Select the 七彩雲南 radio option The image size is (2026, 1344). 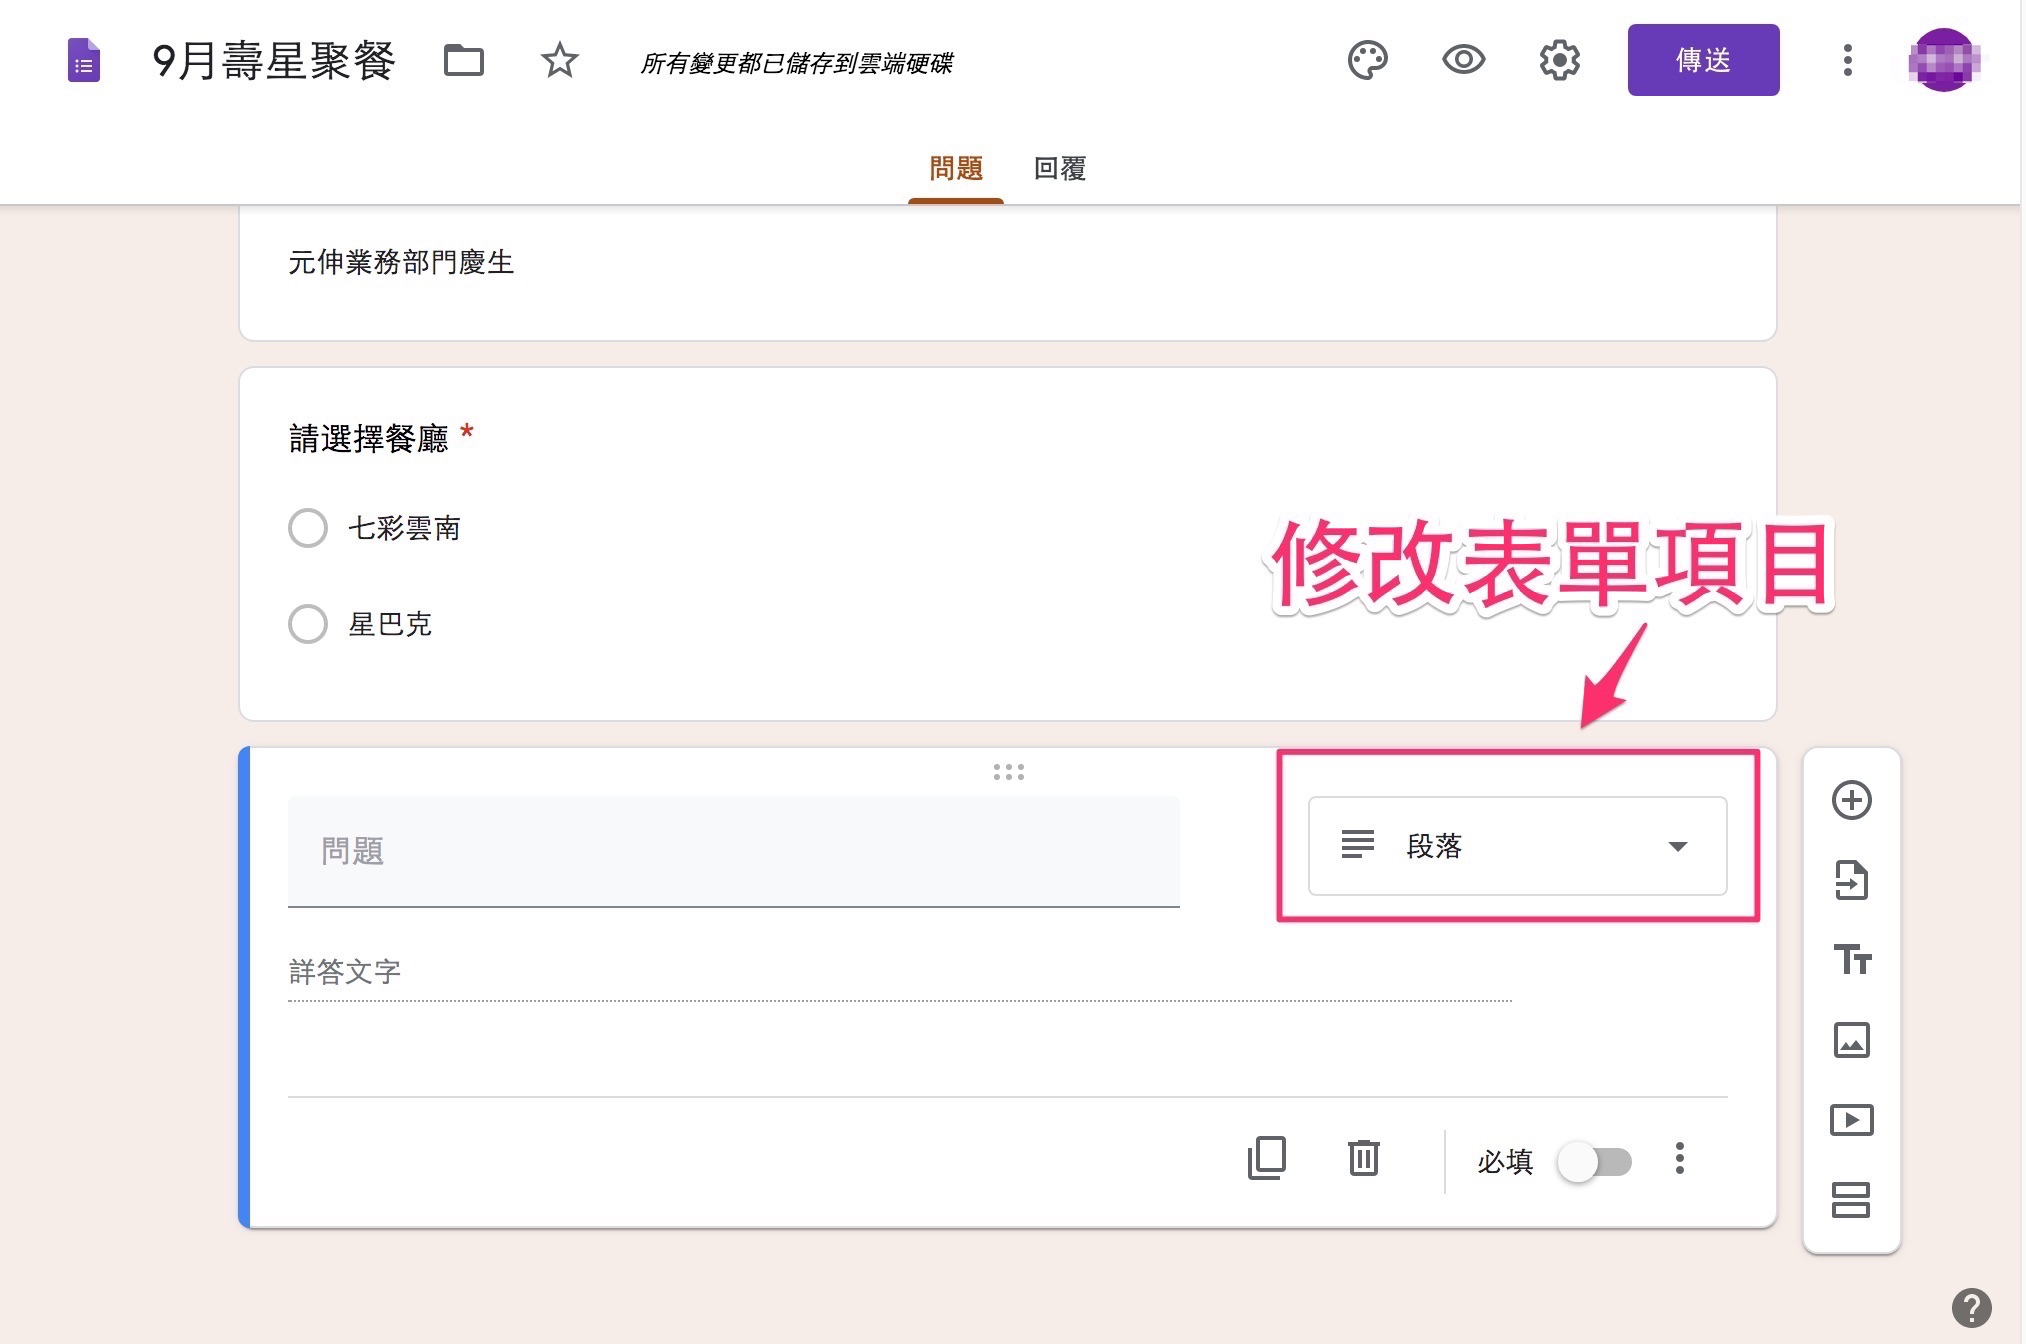point(308,528)
